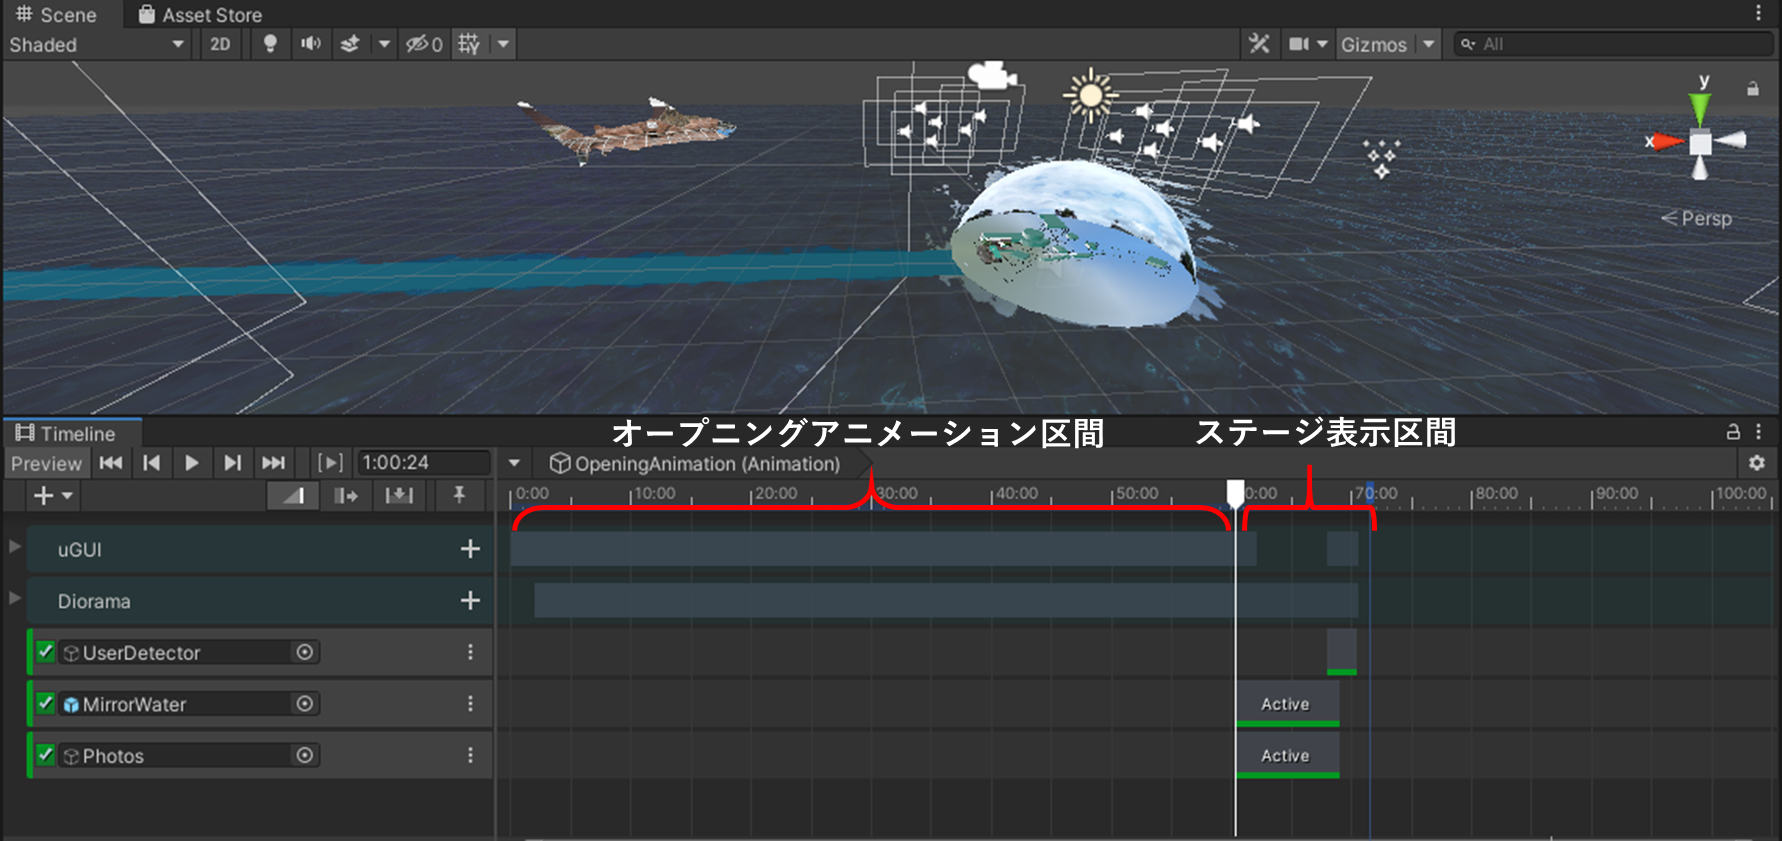
Task: Open the Asset Store tab
Action: point(201,14)
